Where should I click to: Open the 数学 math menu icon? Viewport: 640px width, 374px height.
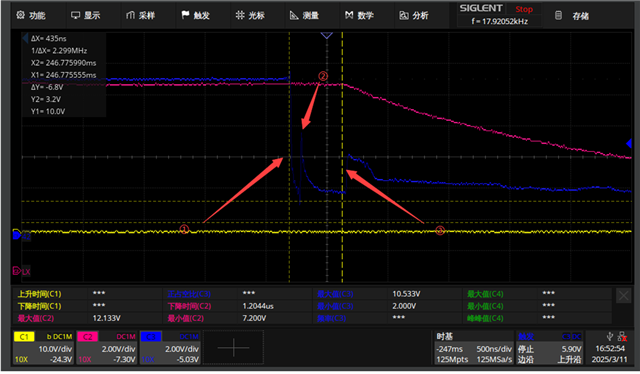[x=349, y=15]
